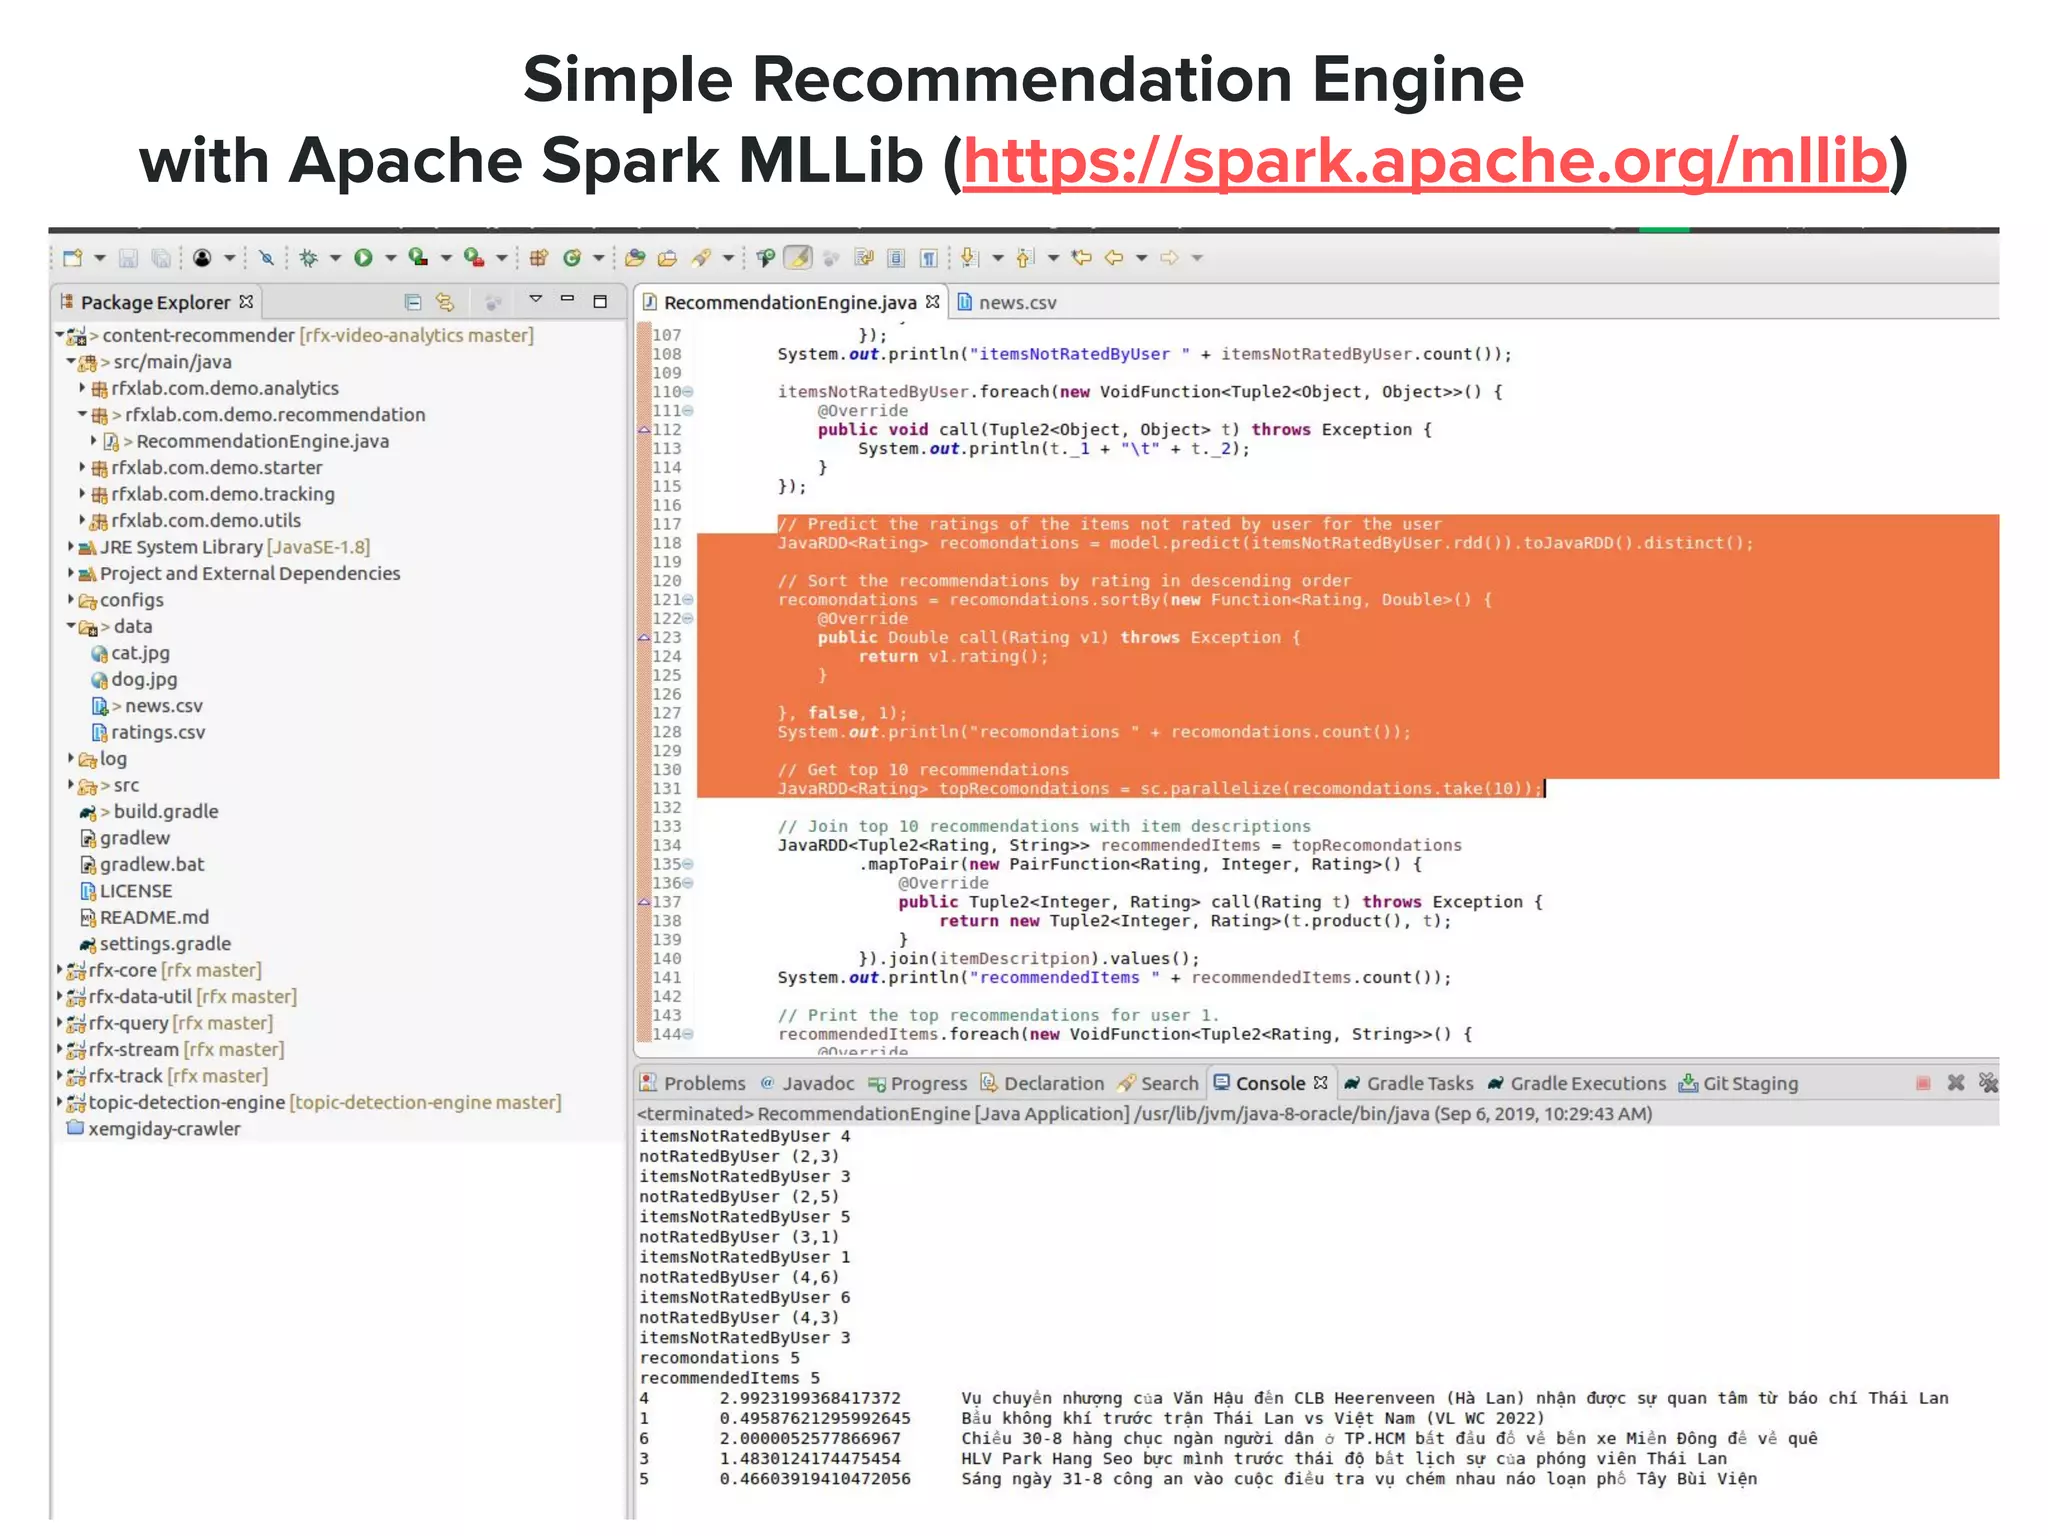Click the Terminate icon in Console toolbar

(1923, 1083)
